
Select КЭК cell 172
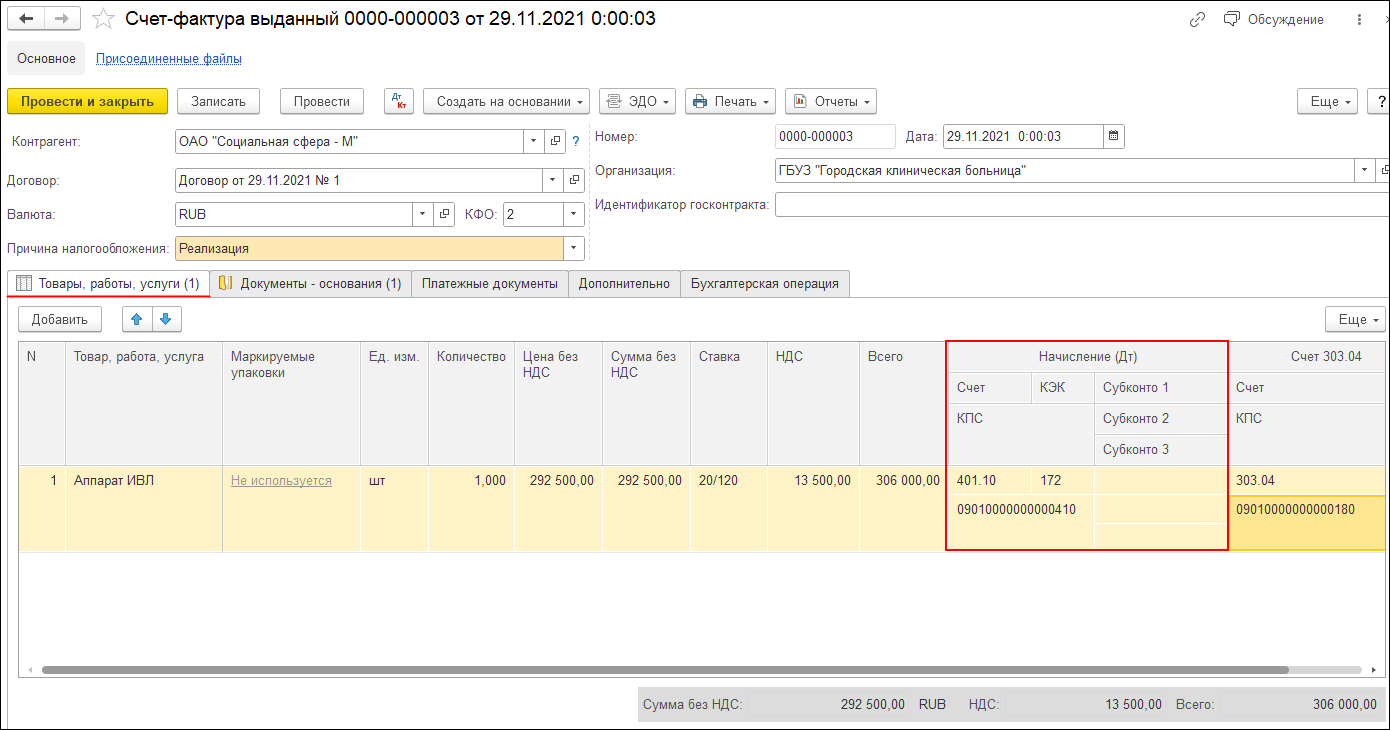click(1063, 481)
